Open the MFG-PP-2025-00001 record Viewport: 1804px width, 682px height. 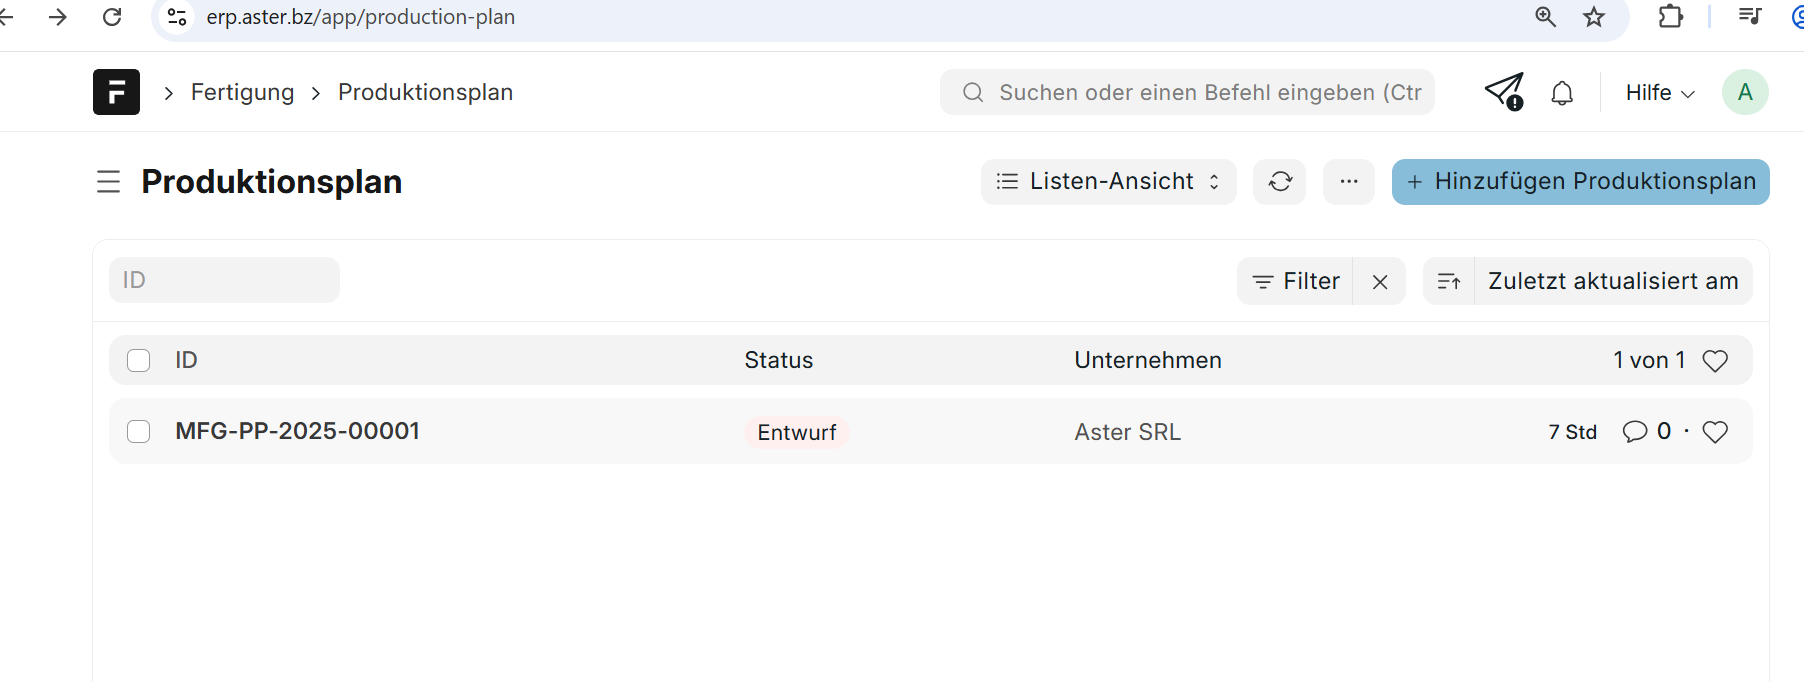coord(297,431)
